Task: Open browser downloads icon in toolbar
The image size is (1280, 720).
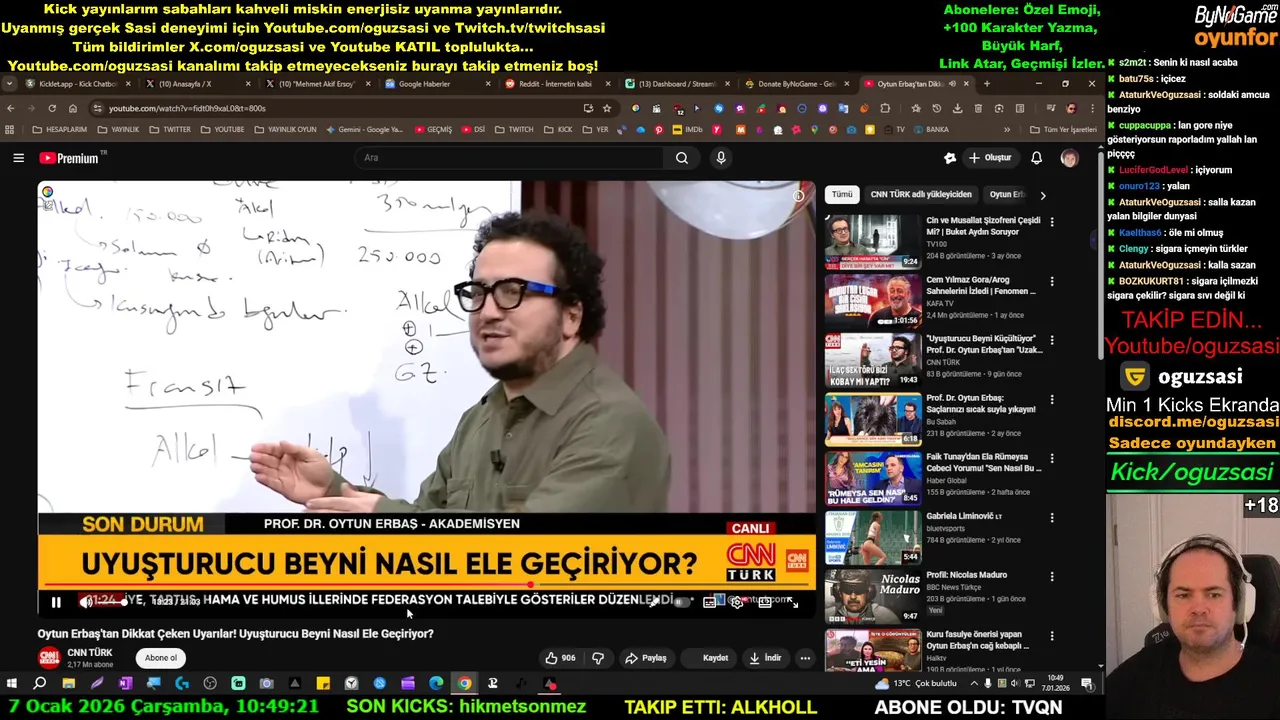Action: tap(957, 108)
